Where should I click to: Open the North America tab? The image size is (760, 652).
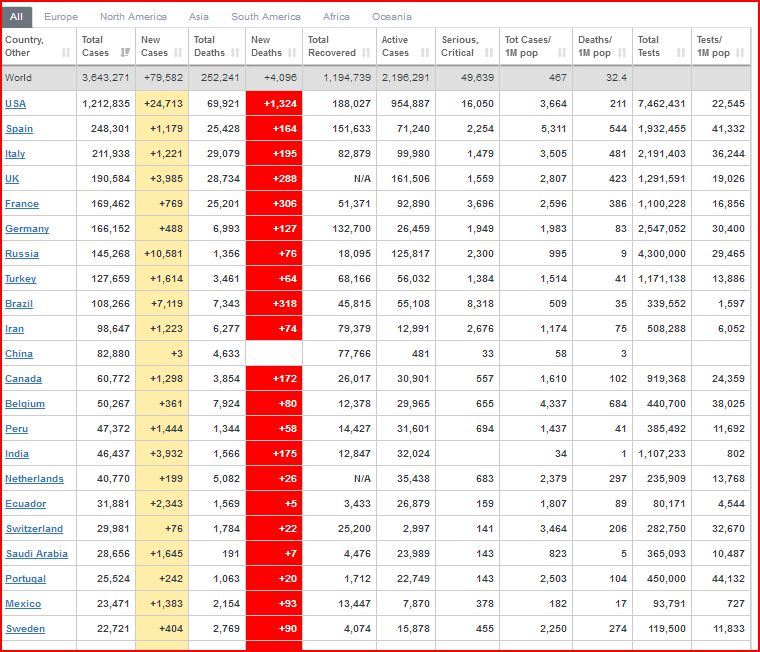[133, 17]
